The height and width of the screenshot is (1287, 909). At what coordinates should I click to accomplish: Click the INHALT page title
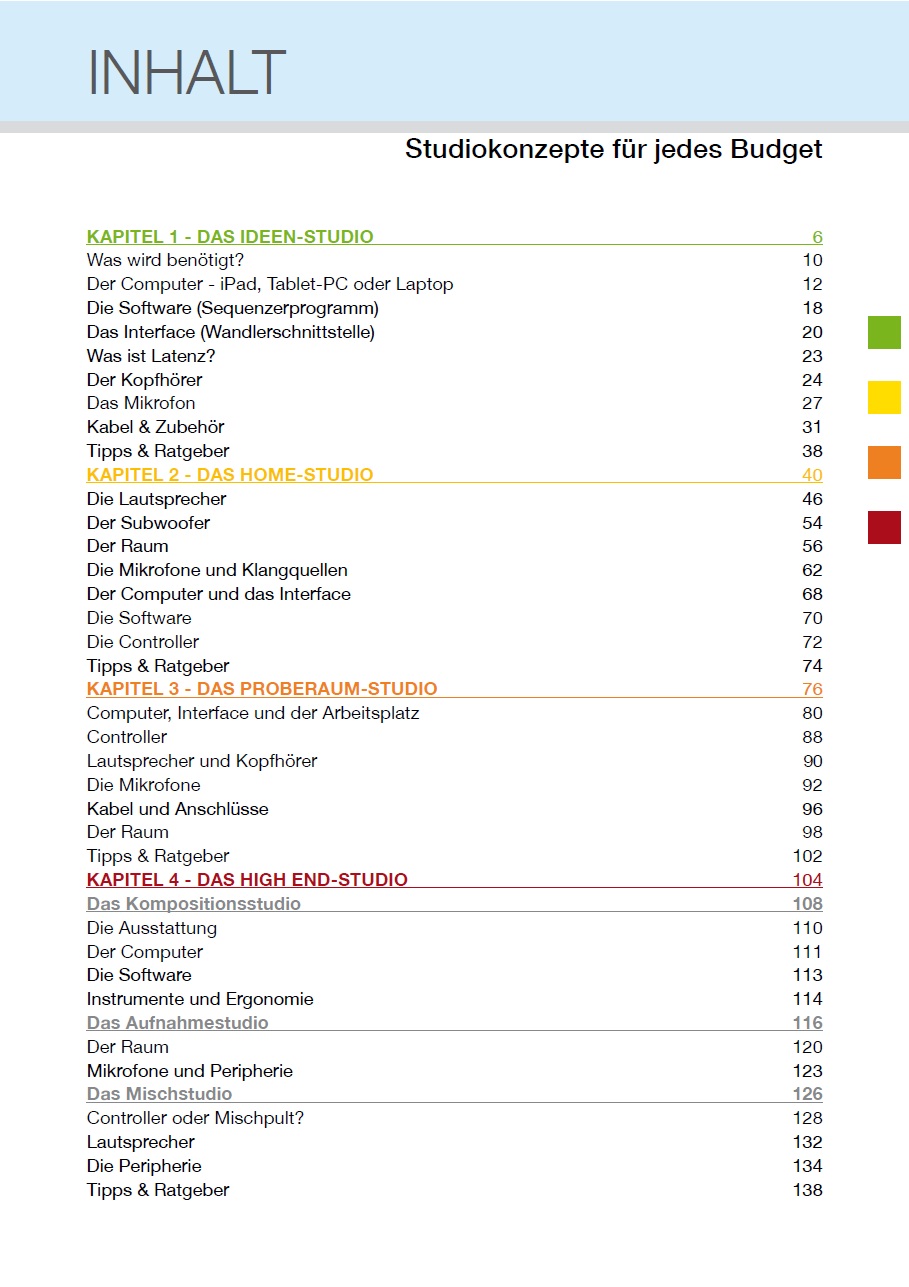[187, 72]
